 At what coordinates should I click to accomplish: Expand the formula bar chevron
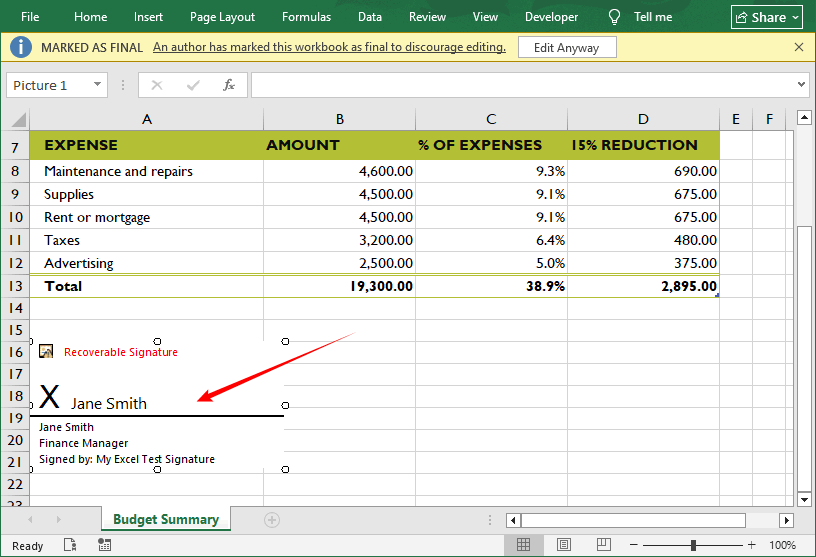(801, 84)
